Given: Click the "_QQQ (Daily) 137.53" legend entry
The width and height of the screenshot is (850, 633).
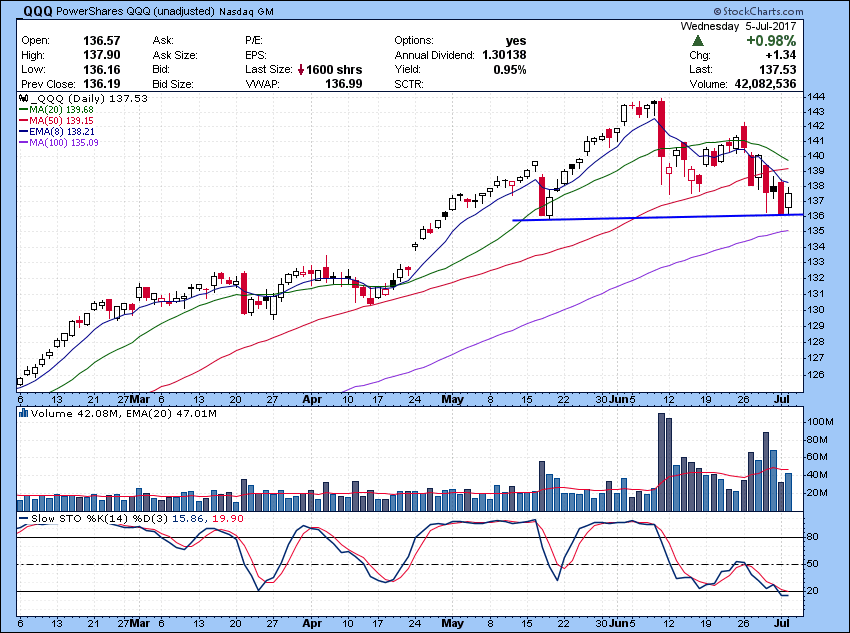Looking at the screenshot, I should (x=89, y=99).
